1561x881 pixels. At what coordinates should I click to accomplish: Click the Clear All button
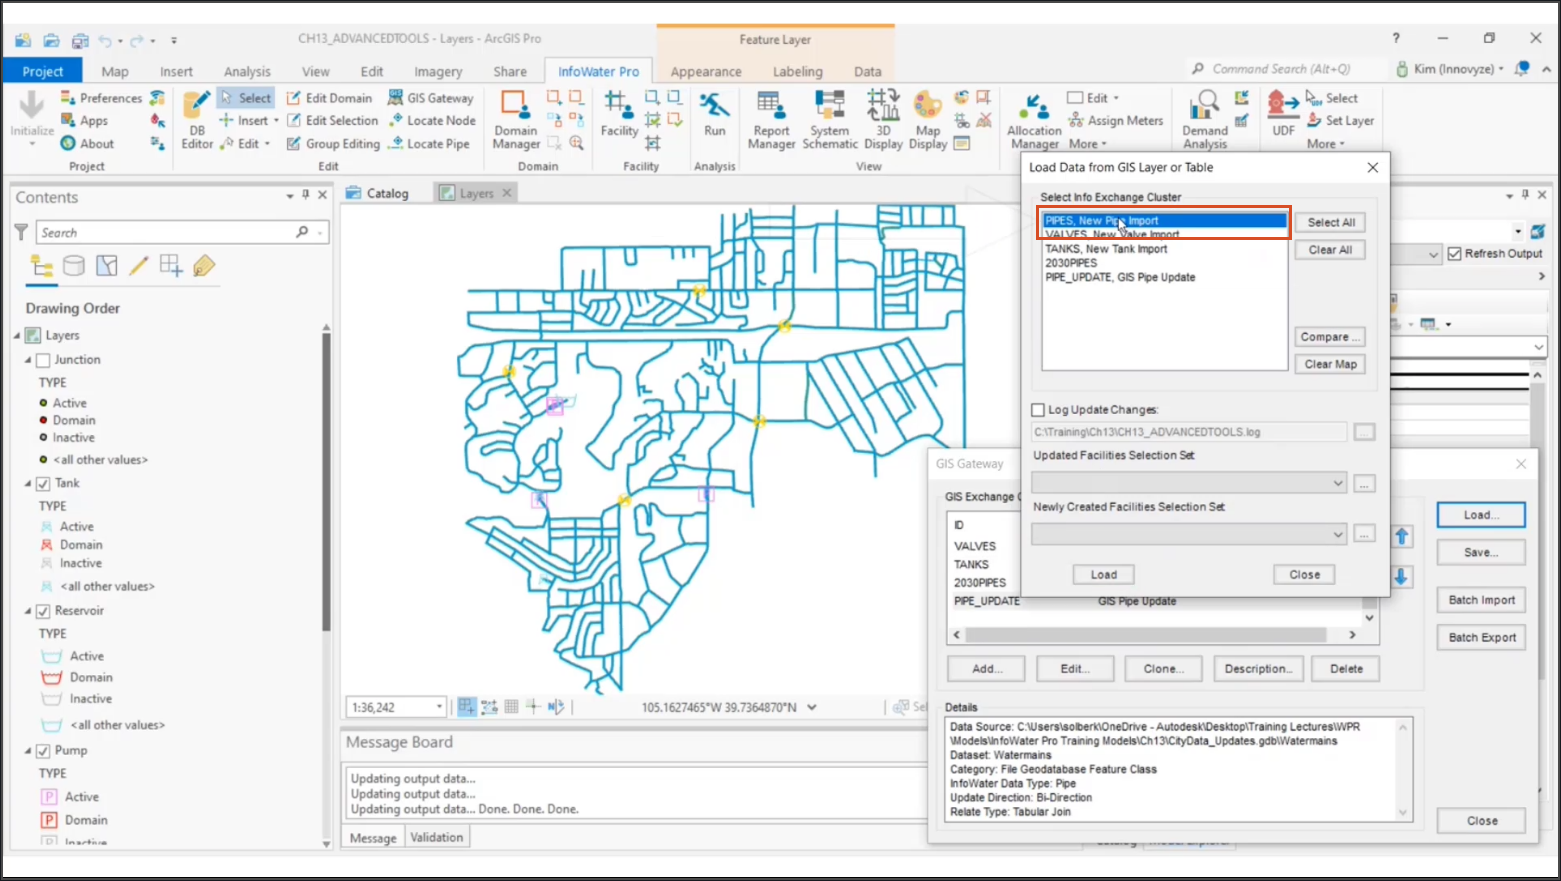pos(1331,250)
